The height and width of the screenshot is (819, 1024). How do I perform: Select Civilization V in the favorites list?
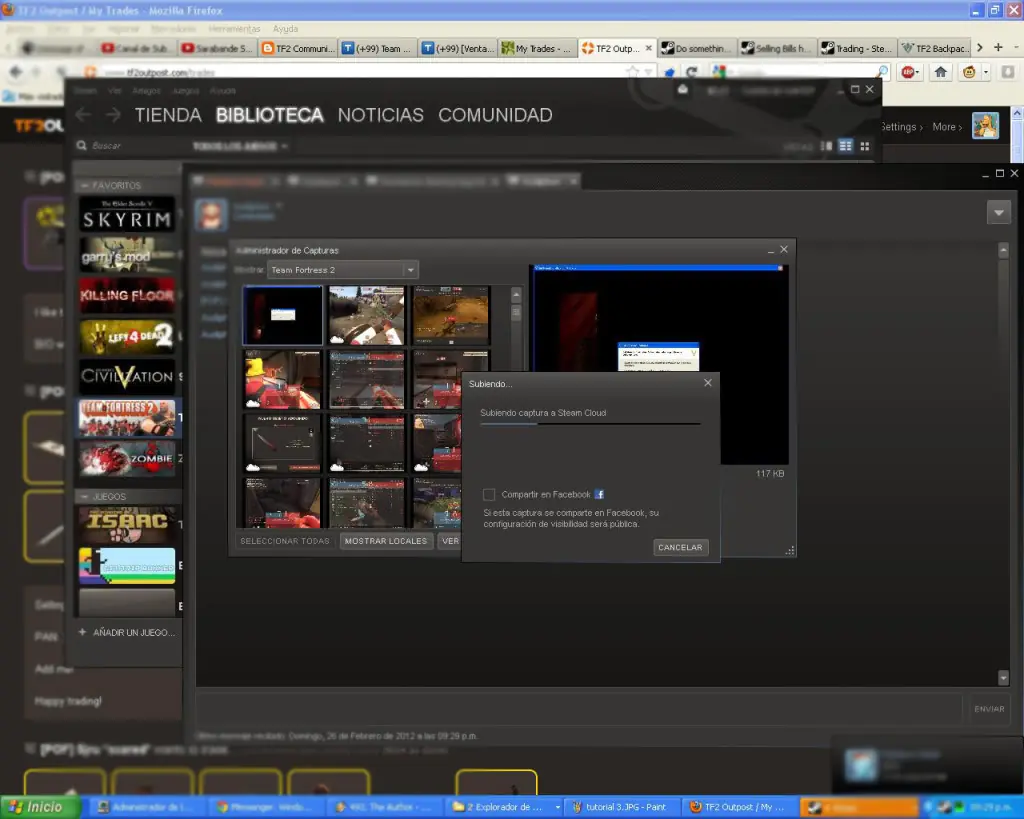pyautogui.click(x=127, y=376)
